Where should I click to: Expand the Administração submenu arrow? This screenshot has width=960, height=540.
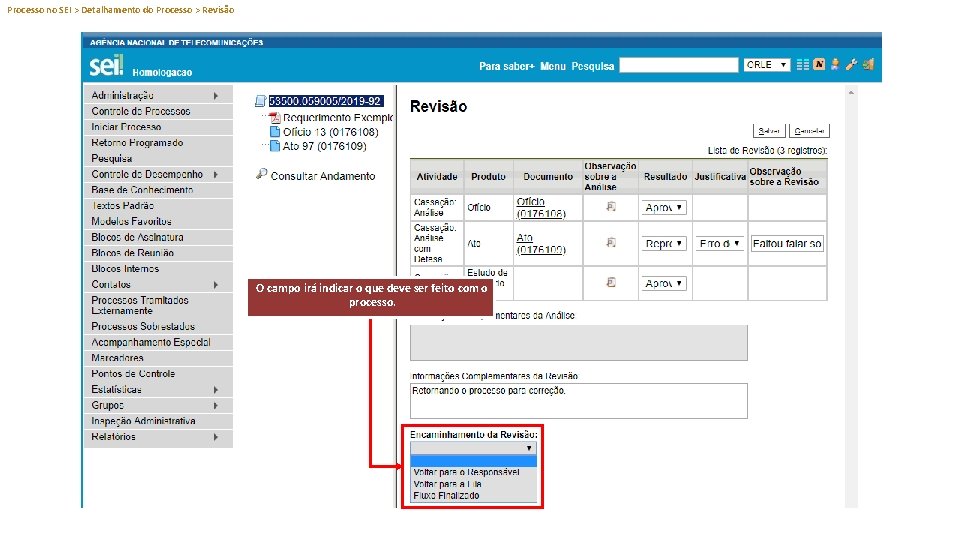[x=216, y=96]
